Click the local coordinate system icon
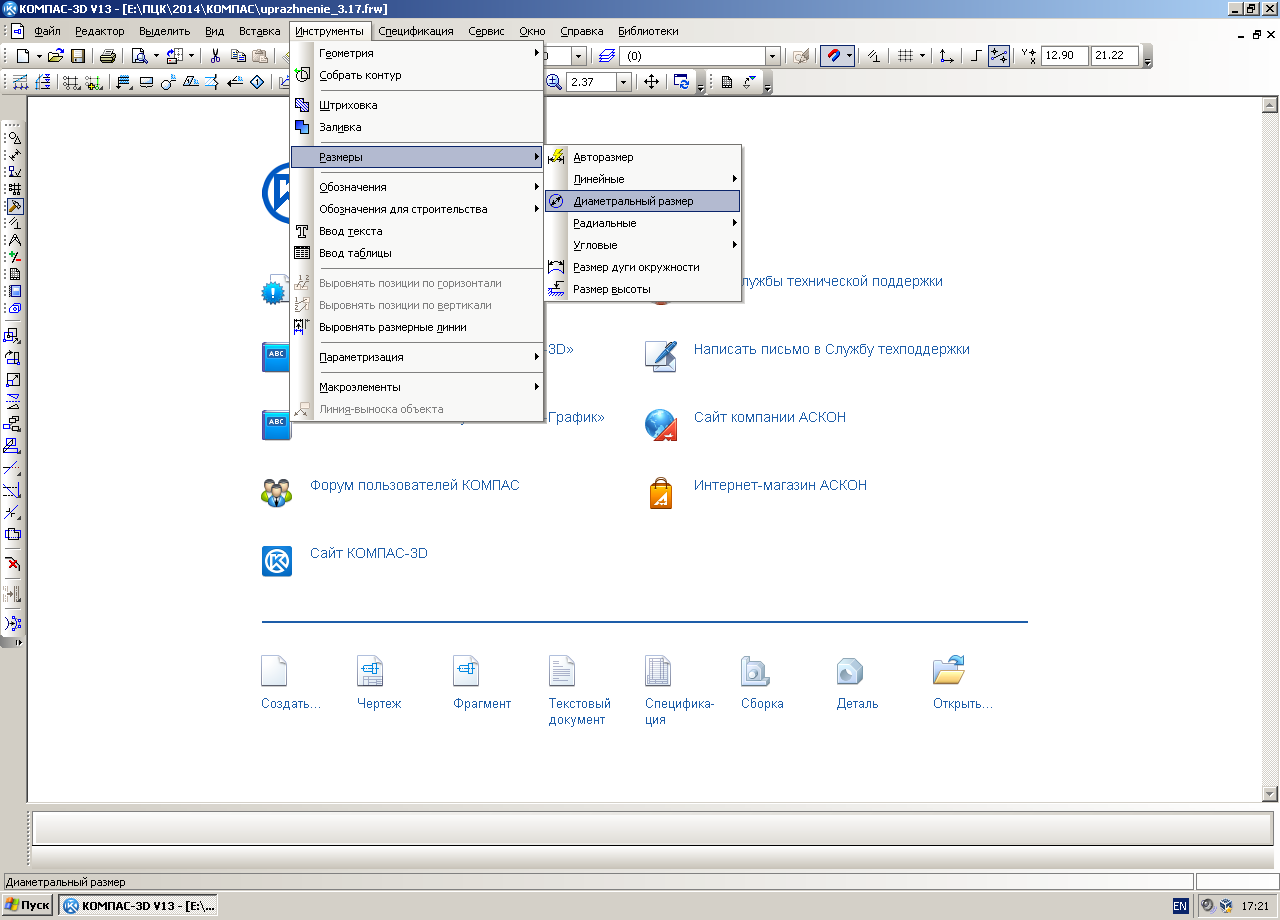This screenshot has height=920, width=1280. click(947, 56)
